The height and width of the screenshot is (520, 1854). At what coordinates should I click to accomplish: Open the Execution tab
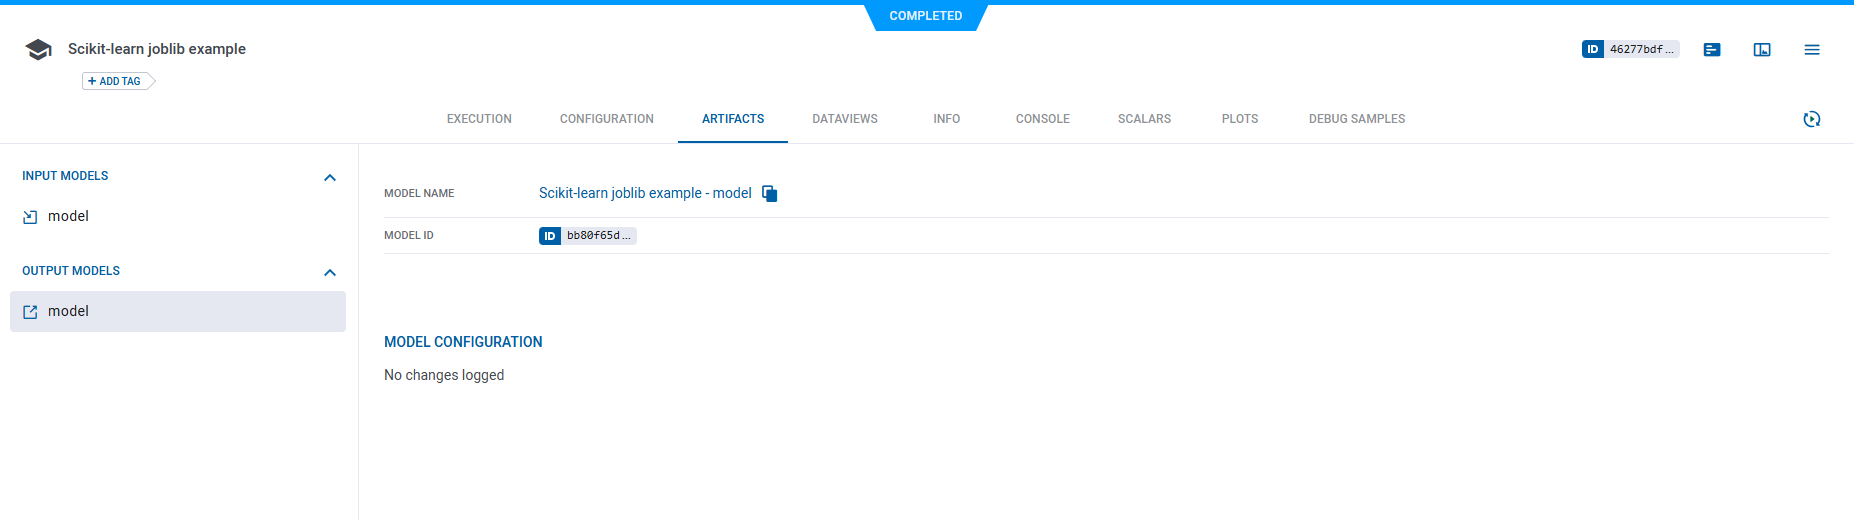click(x=479, y=119)
